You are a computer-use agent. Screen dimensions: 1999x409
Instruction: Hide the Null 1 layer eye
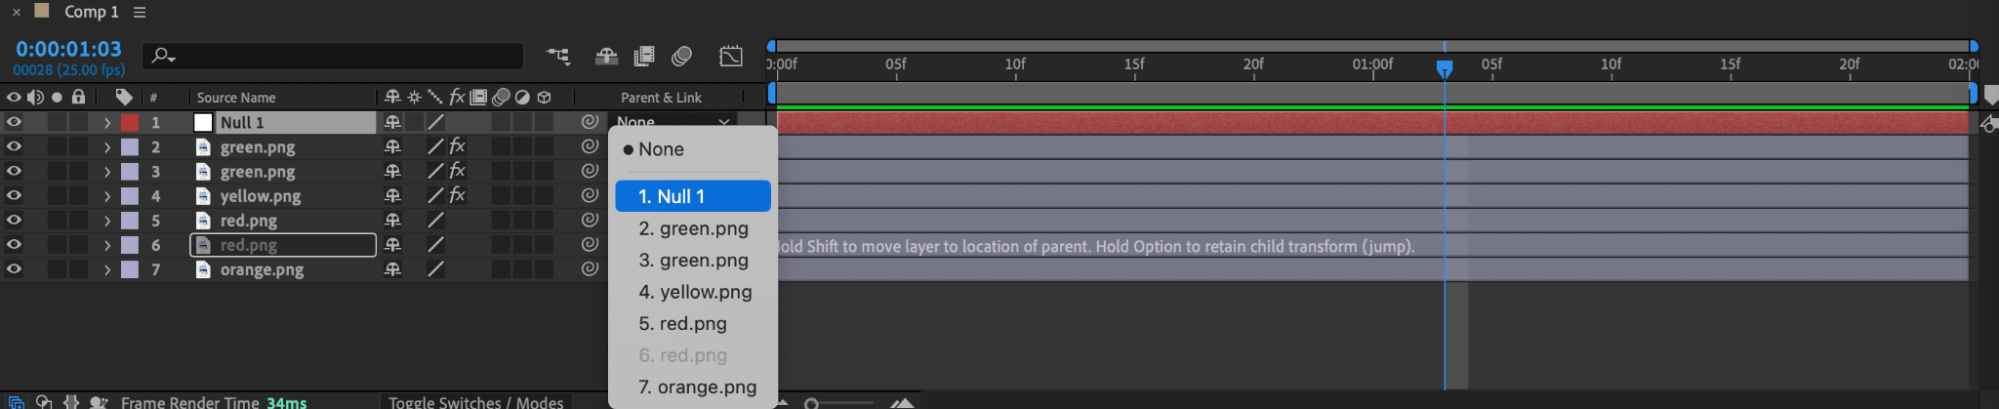coord(14,122)
